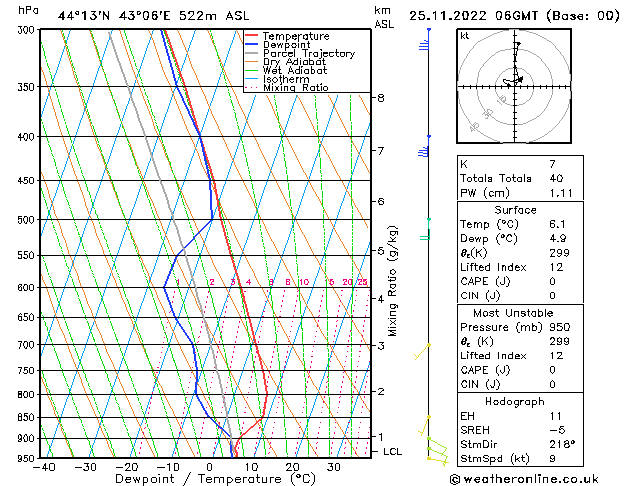
Task: Click the SREH value −5
Action: [557, 430]
